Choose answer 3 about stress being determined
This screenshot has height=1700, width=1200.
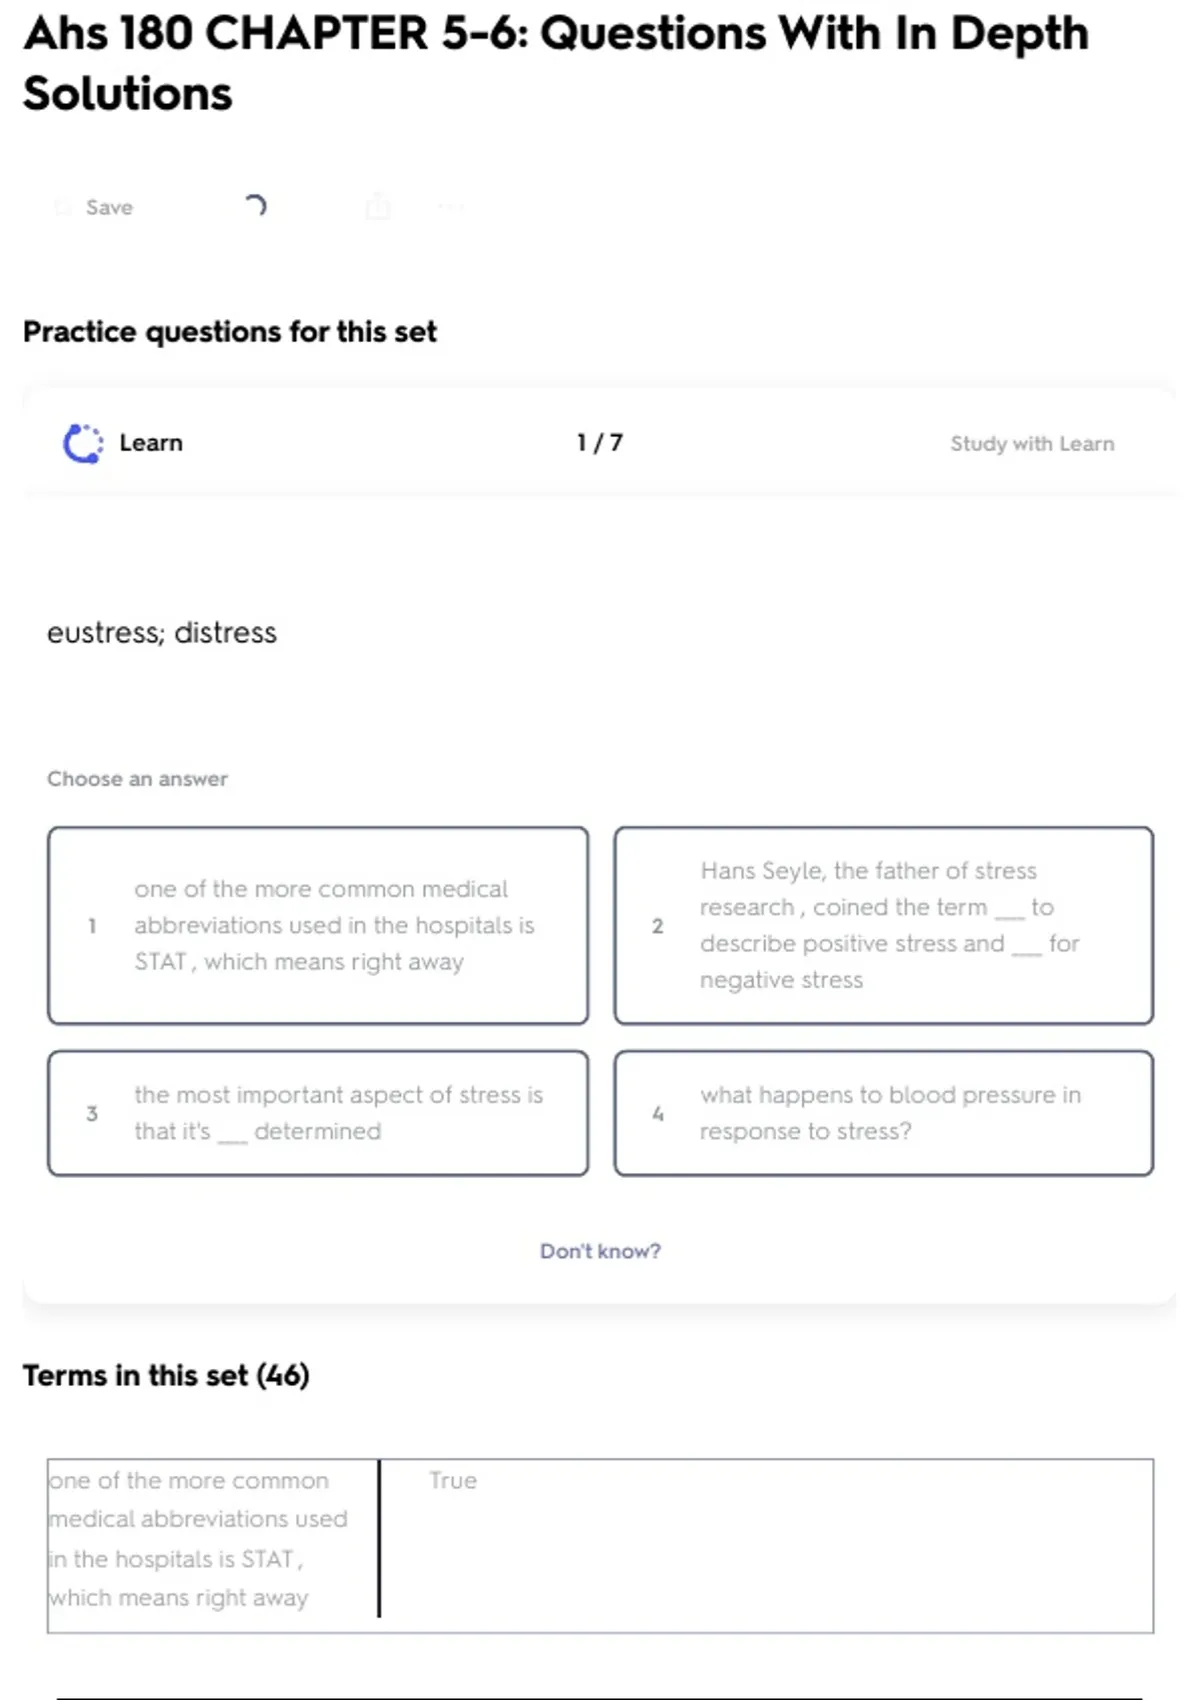(318, 1113)
